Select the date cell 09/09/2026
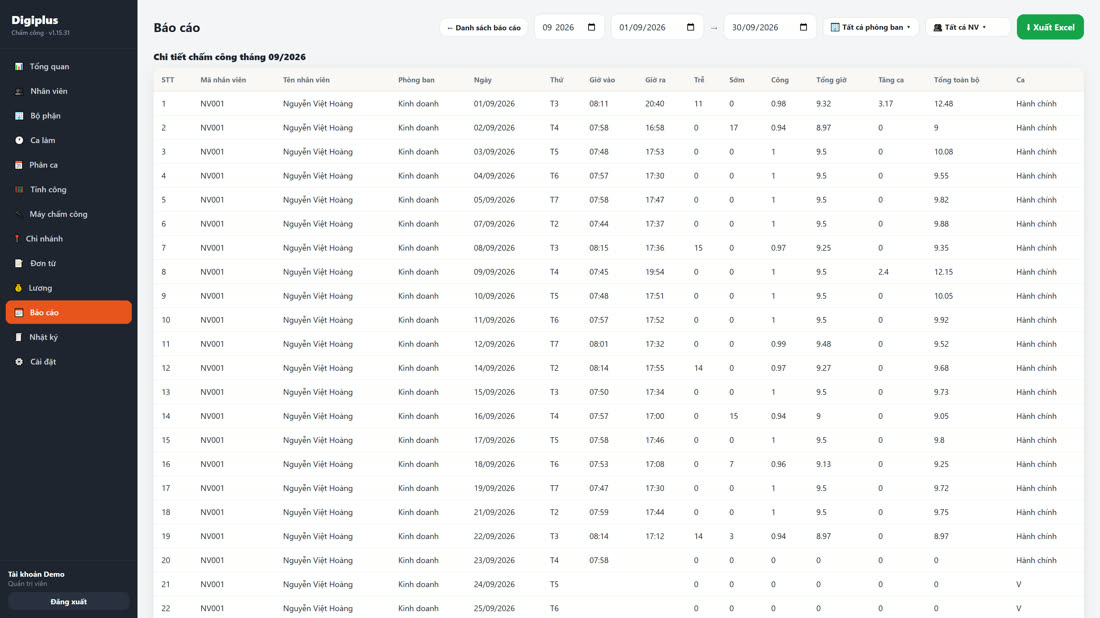The image size is (1100, 618). 494,272
